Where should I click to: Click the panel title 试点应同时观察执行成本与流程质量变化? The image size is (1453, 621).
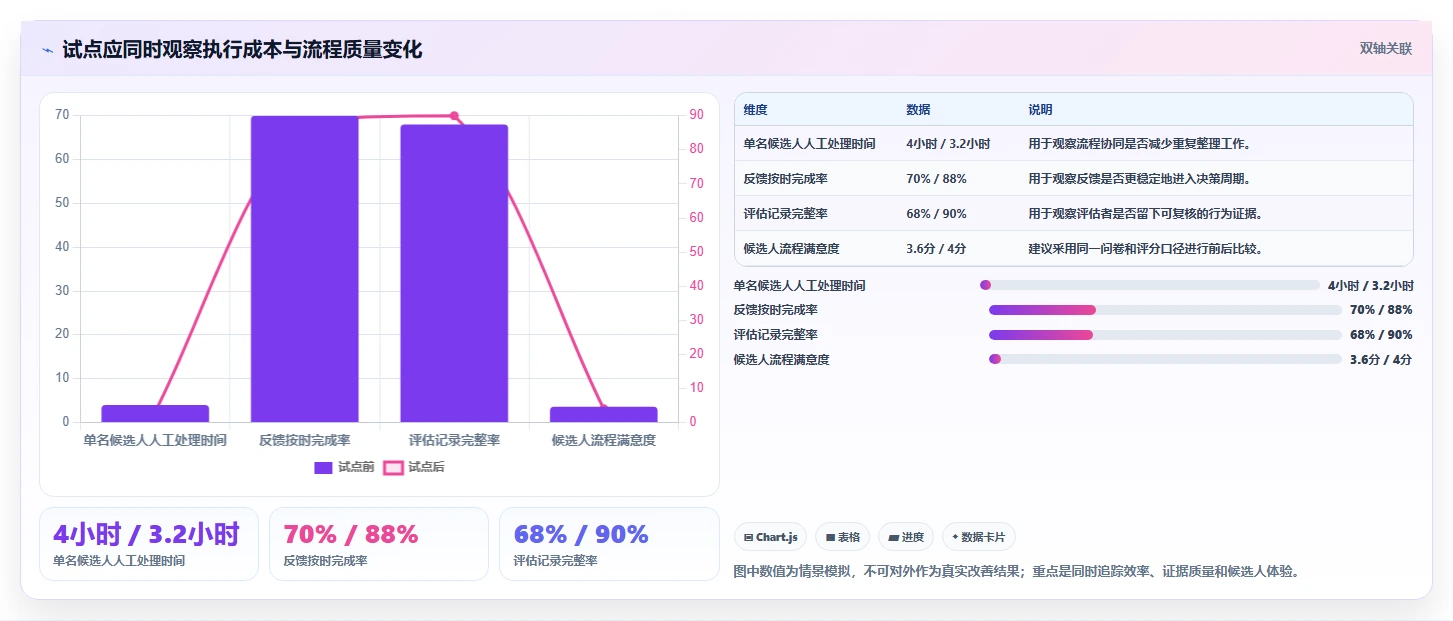242,49
